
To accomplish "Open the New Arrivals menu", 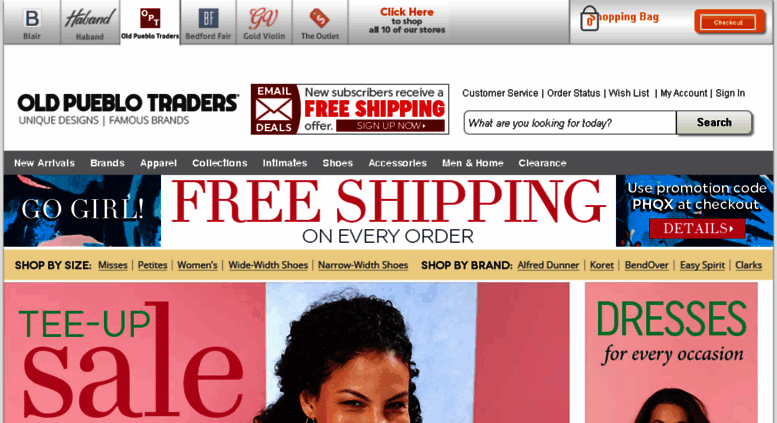I will pyautogui.click(x=44, y=163).
